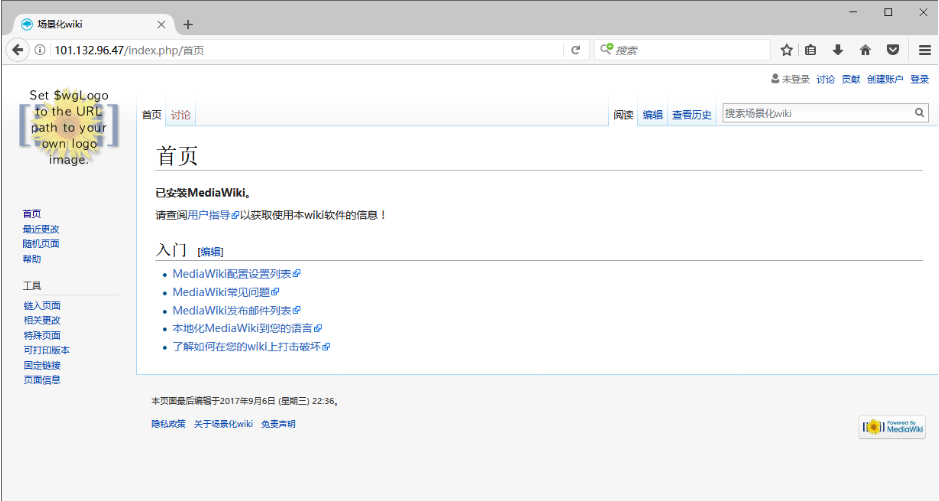
Task: Click the last edited 2017年9月6日 footer text
Action: click(245, 401)
